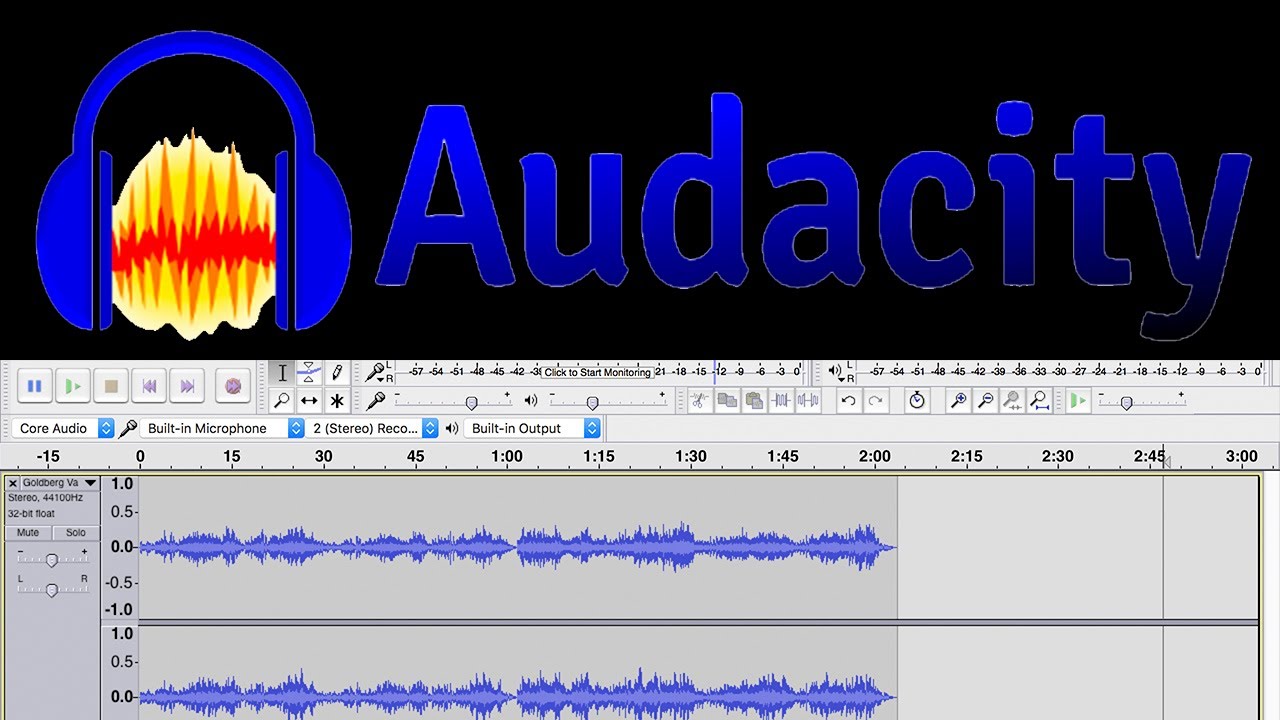
Task: Click the Redo arrow
Action: 875,401
